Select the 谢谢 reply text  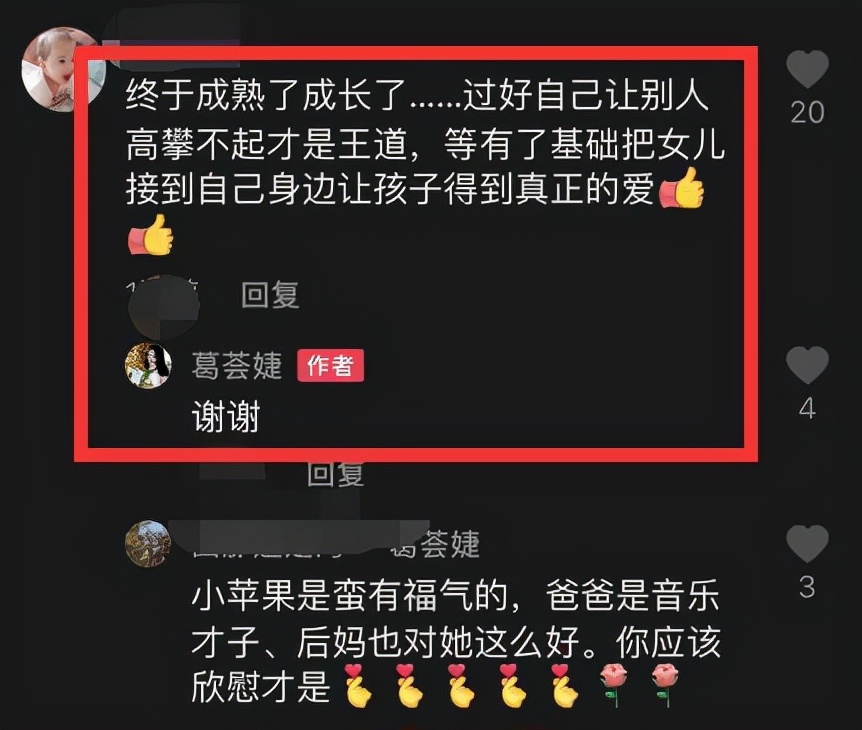coord(226,416)
